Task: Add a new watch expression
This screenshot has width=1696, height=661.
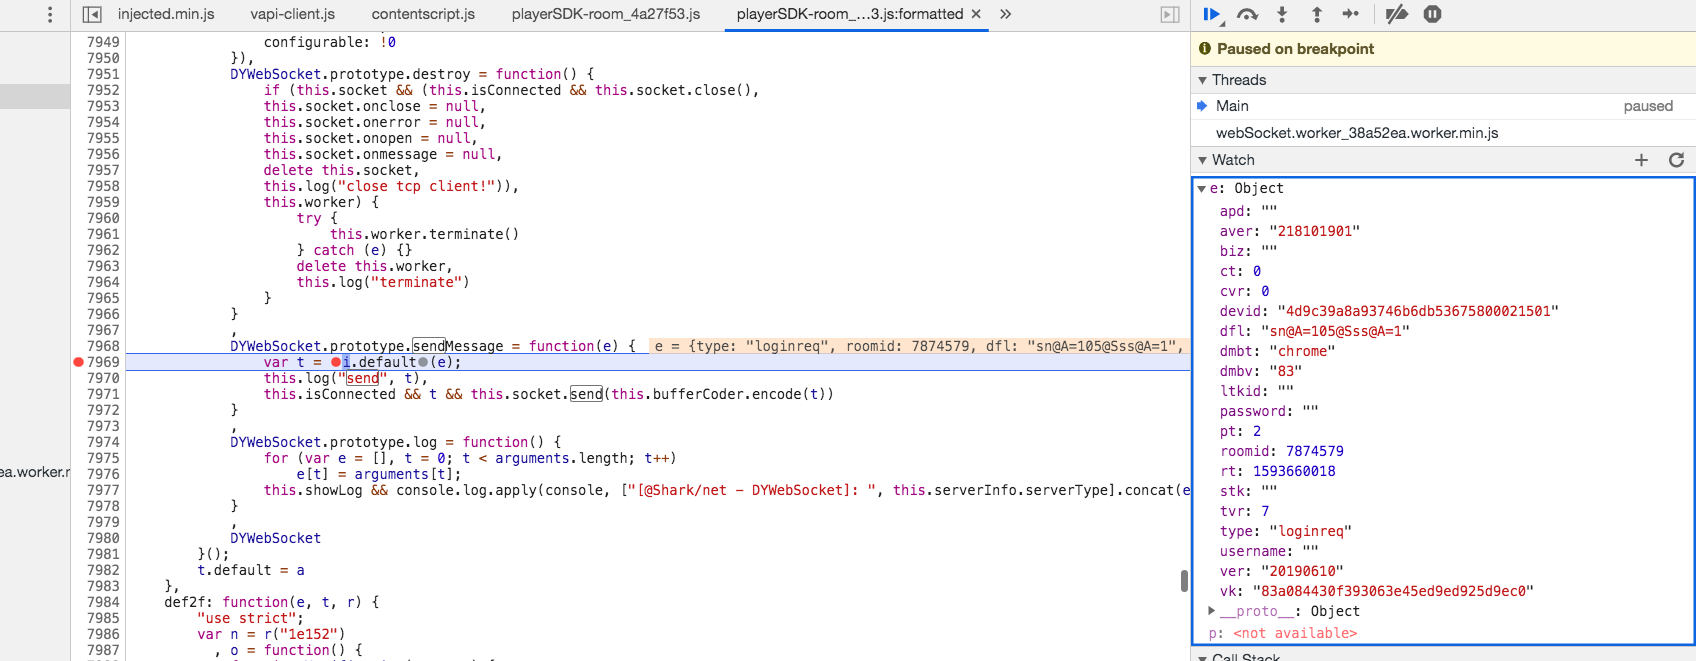Action: coord(1641,160)
